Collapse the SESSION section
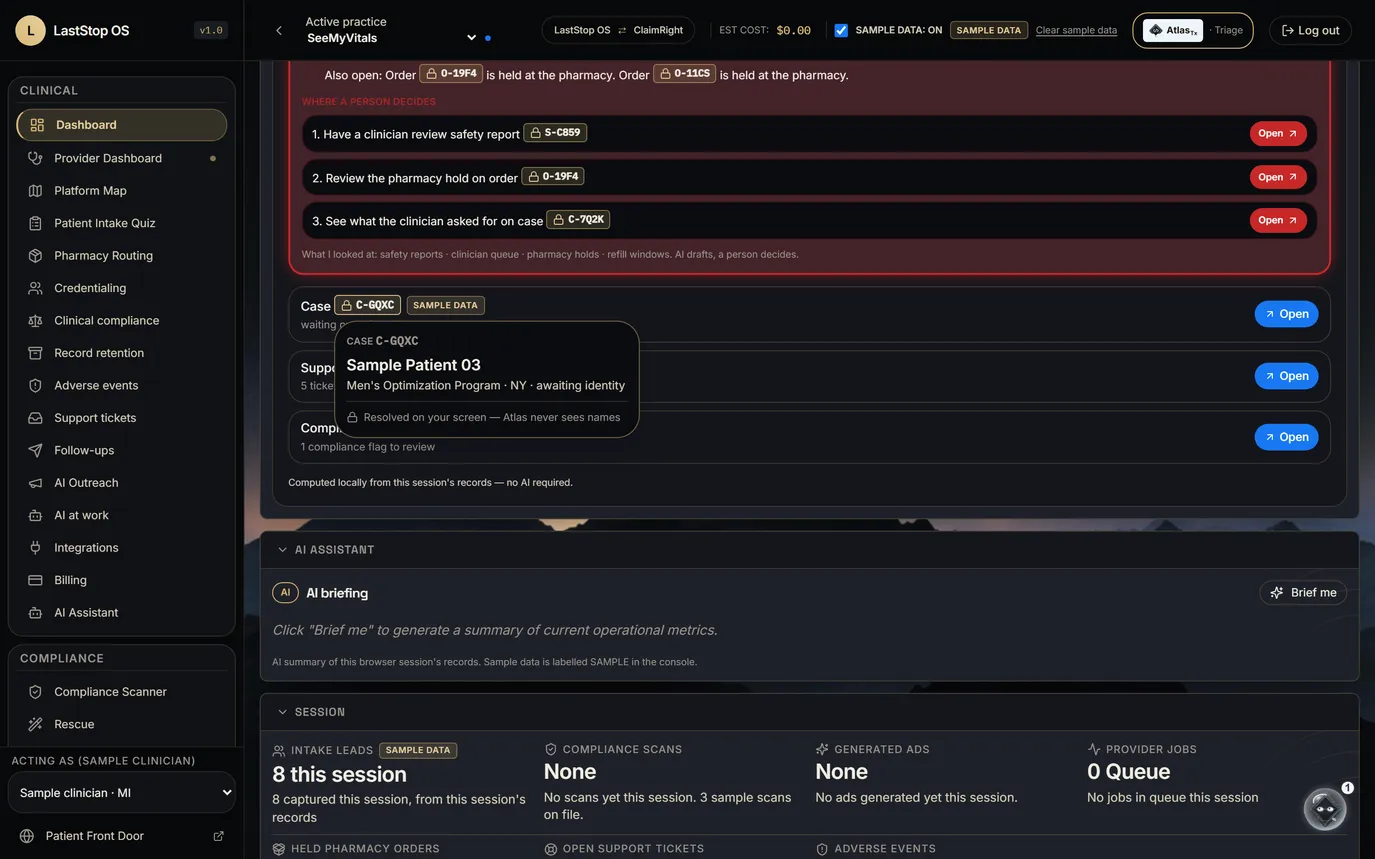The height and width of the screenshot is (859, 1375). coord(282,712)
